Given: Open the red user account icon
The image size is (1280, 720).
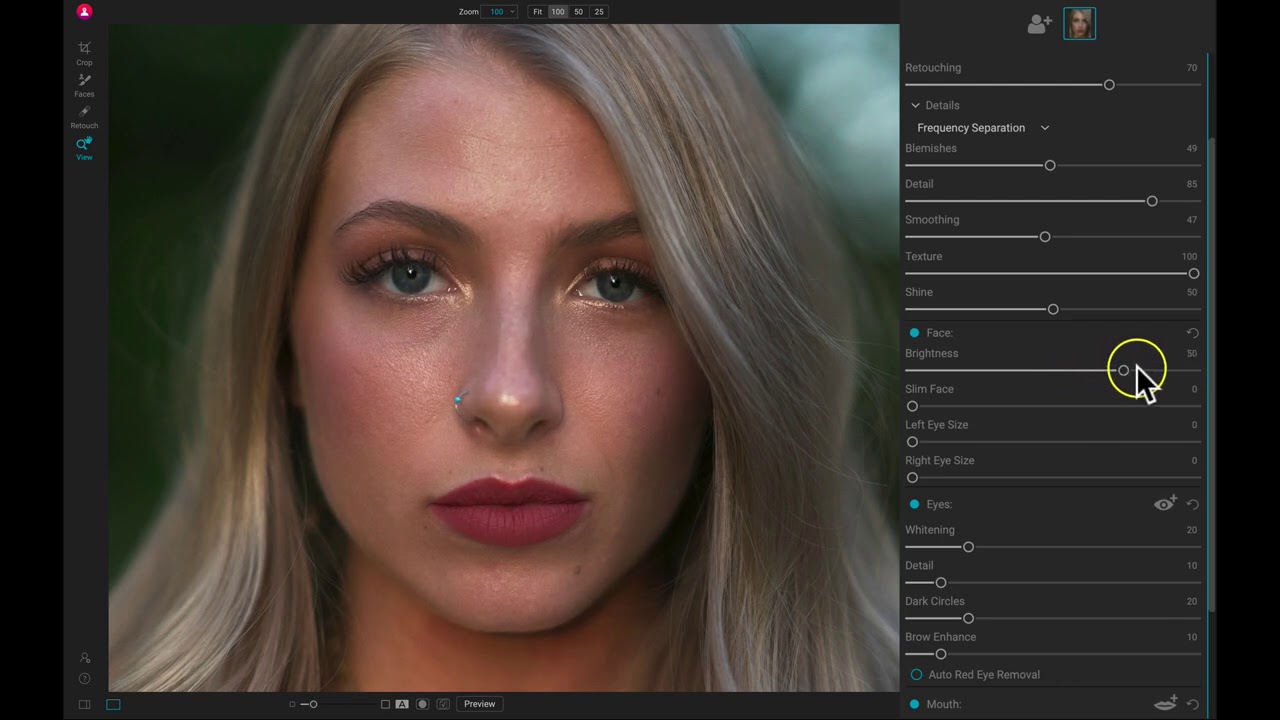Looking at the screenshot, I should [x=84, y=12].
